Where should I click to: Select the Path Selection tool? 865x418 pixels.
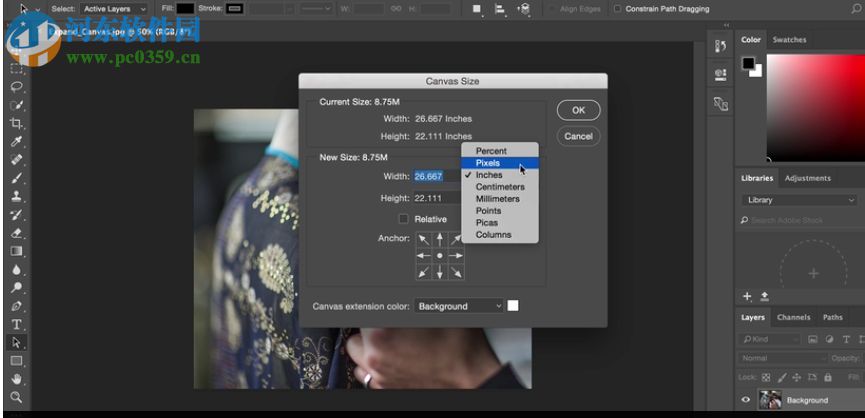tap(17, 342)
